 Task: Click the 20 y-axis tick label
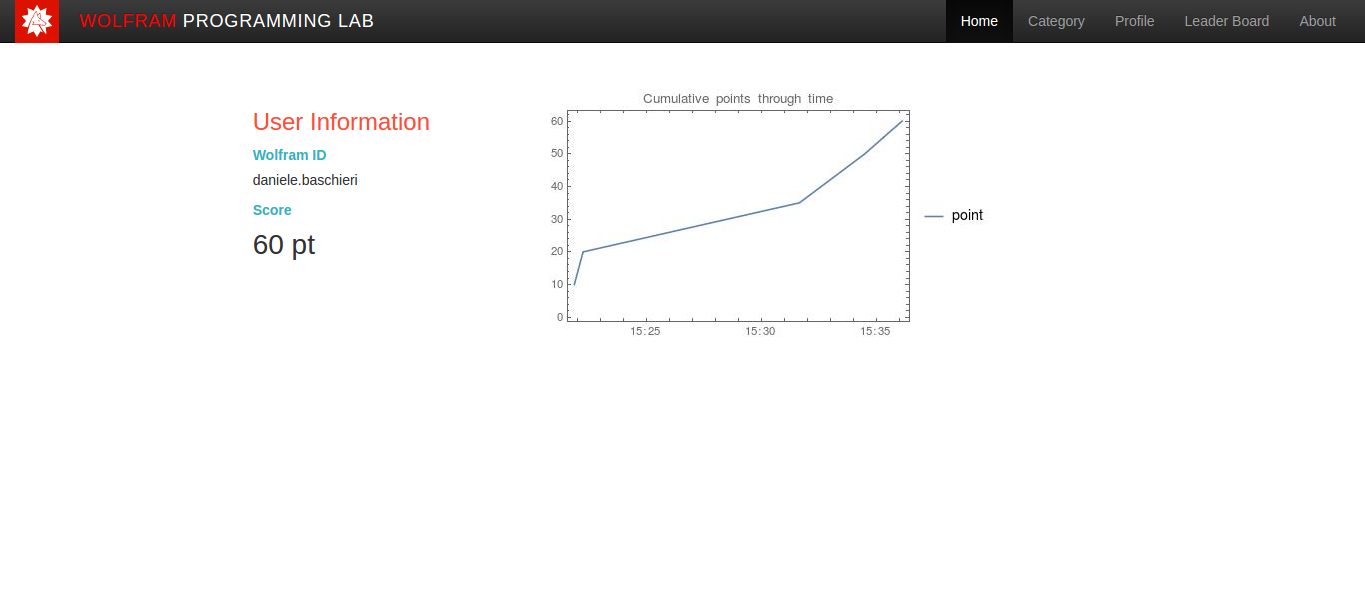click(557, 251)
